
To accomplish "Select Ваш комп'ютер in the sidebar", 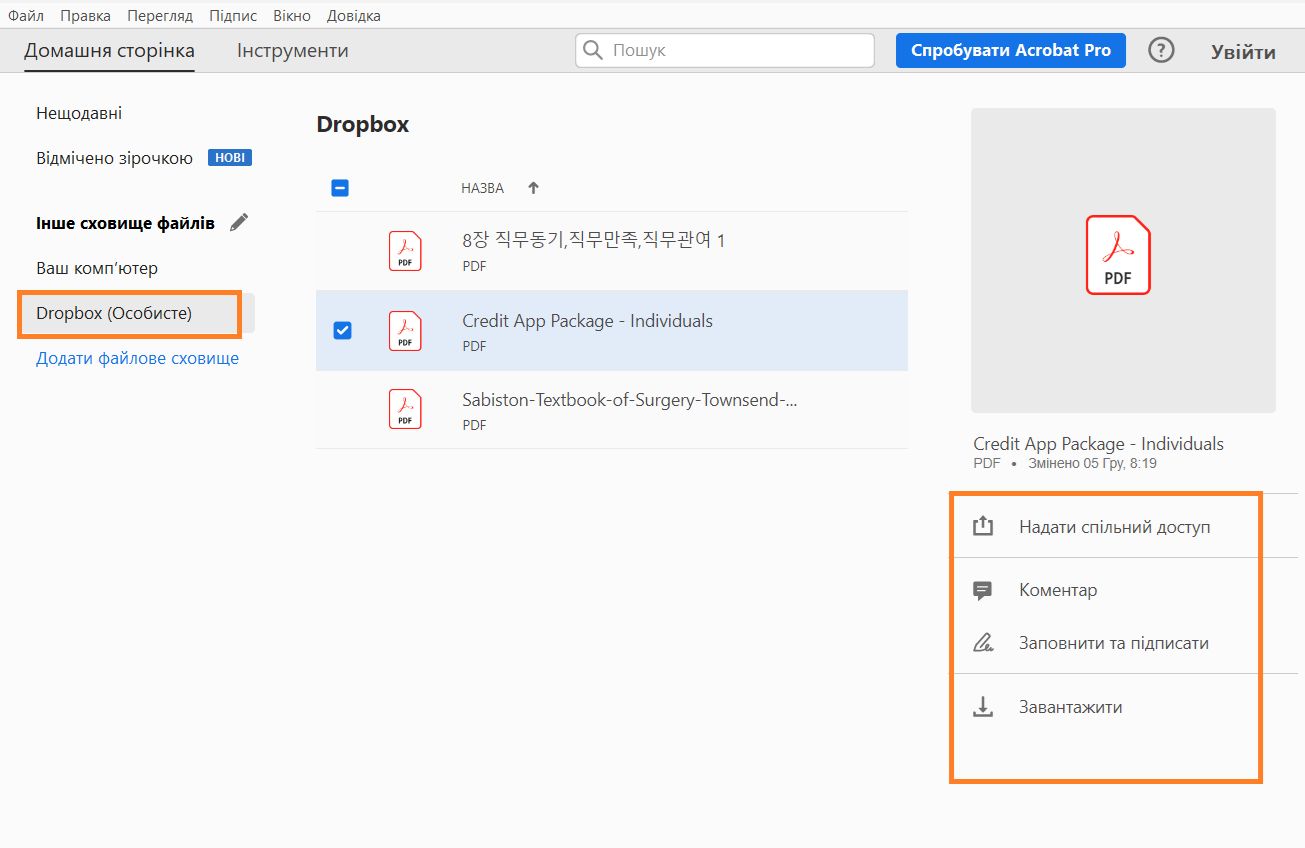I will [x=97, y=268].
